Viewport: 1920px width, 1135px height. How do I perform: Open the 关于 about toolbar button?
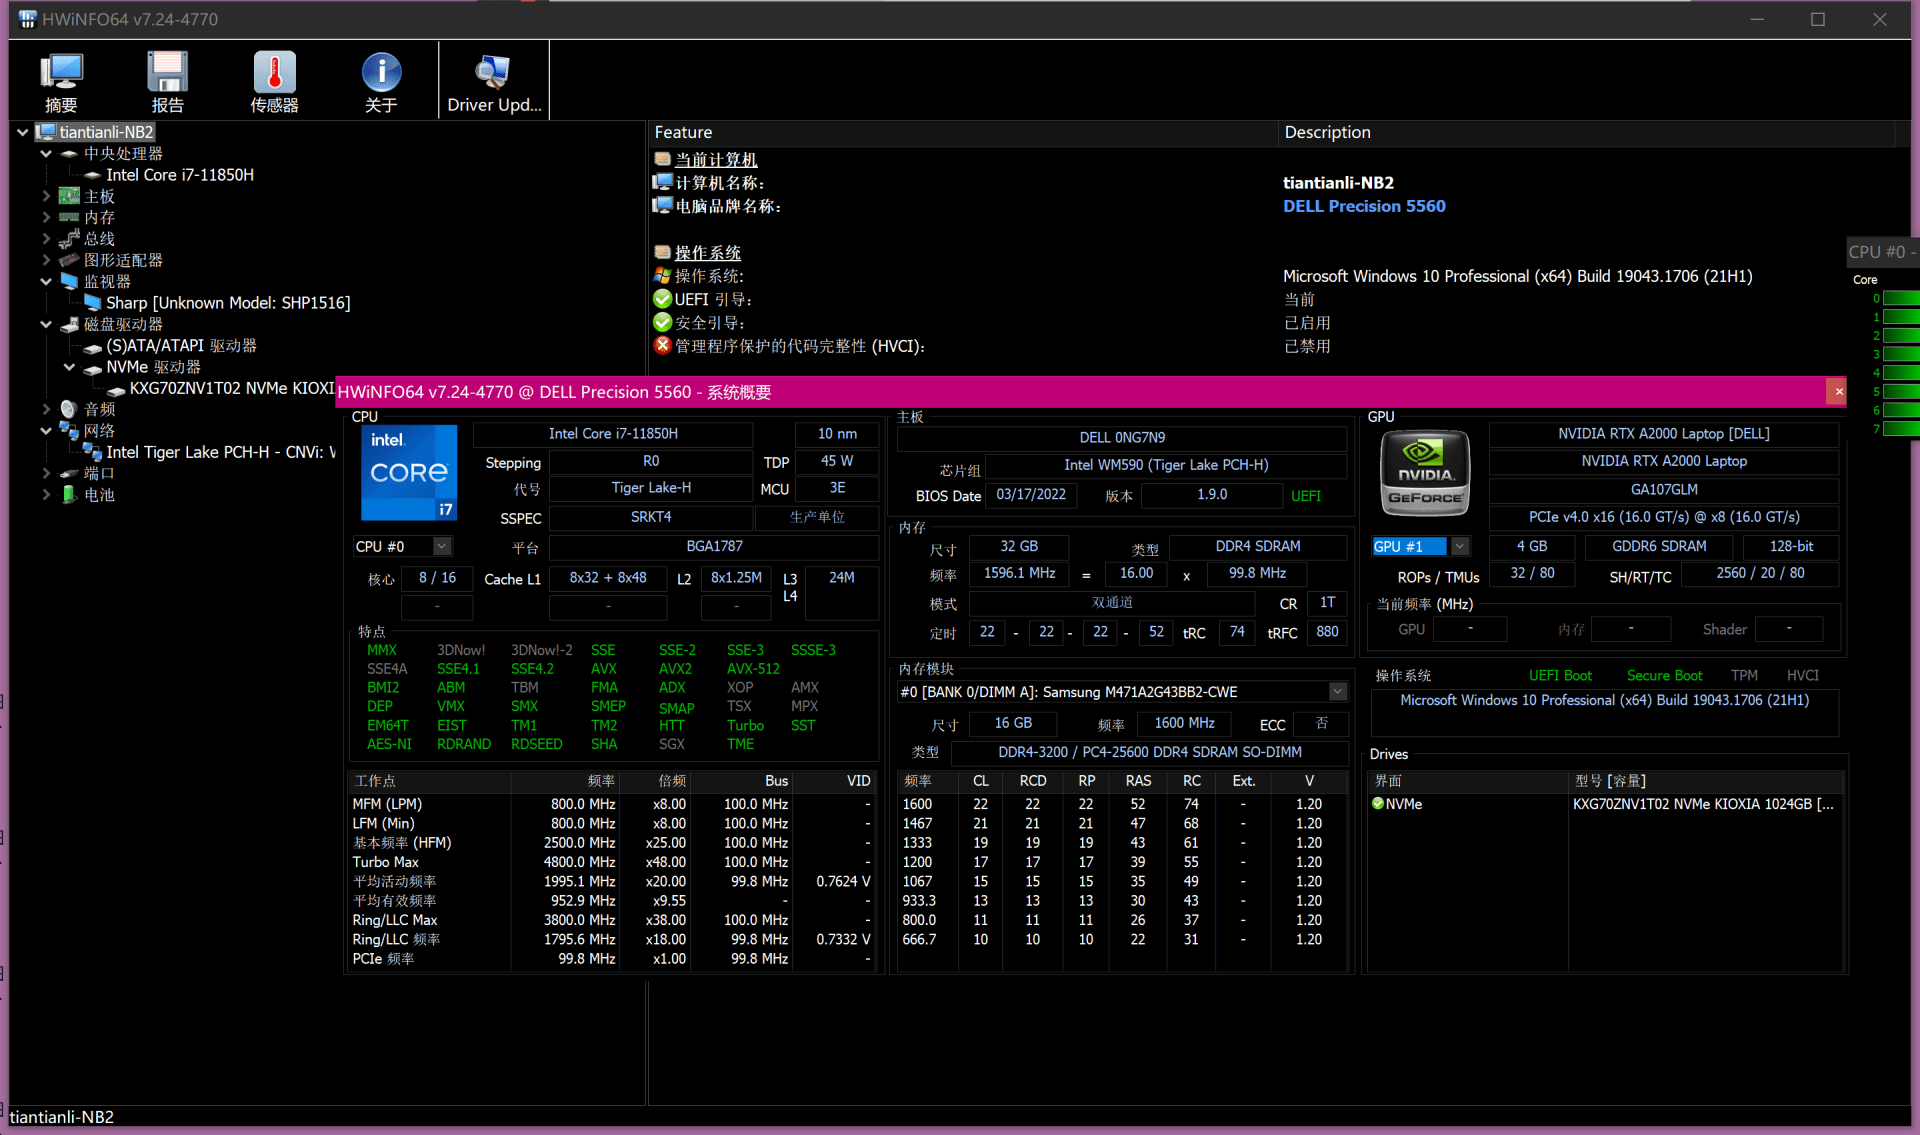pos(381,82)
